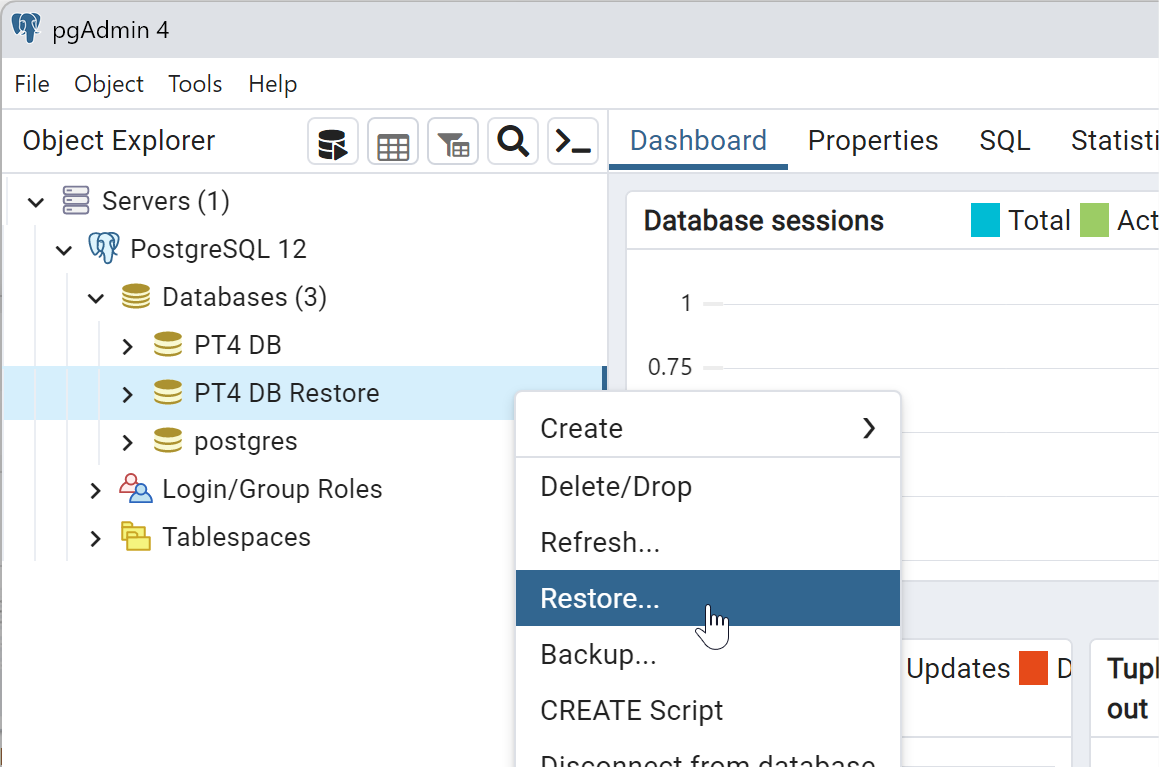The image size is (1159, 767).
Task: Expand Login/Group Roles node
Action: coord(95,490)
